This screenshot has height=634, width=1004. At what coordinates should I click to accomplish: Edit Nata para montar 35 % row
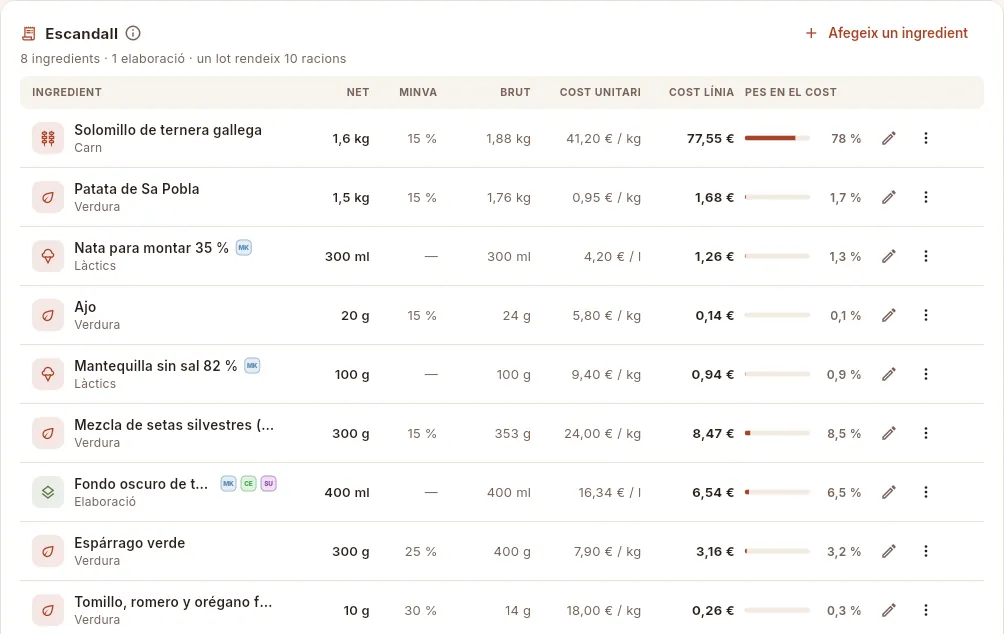[x=889, y=256]
